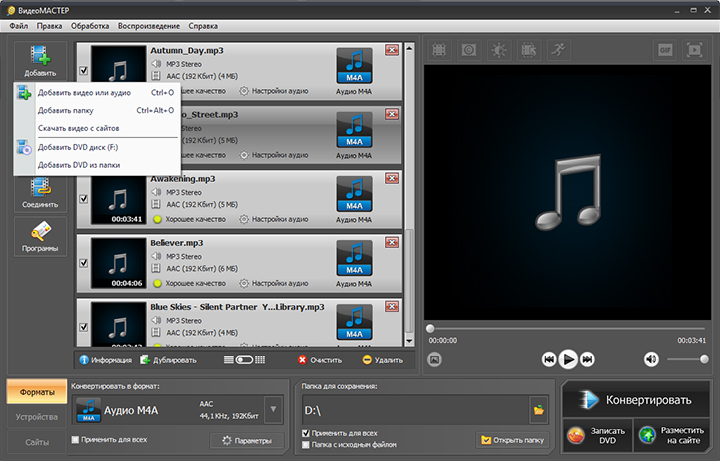Open the playback speed tool (running man)
The image size is (720, 461).
pos(558,50)
